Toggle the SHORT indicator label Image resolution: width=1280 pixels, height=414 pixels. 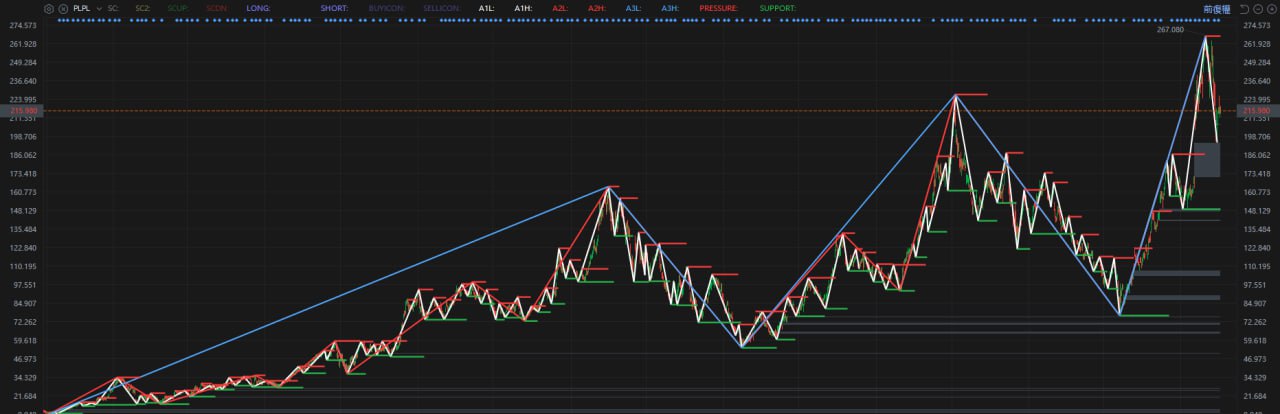(x=334, y=8)
